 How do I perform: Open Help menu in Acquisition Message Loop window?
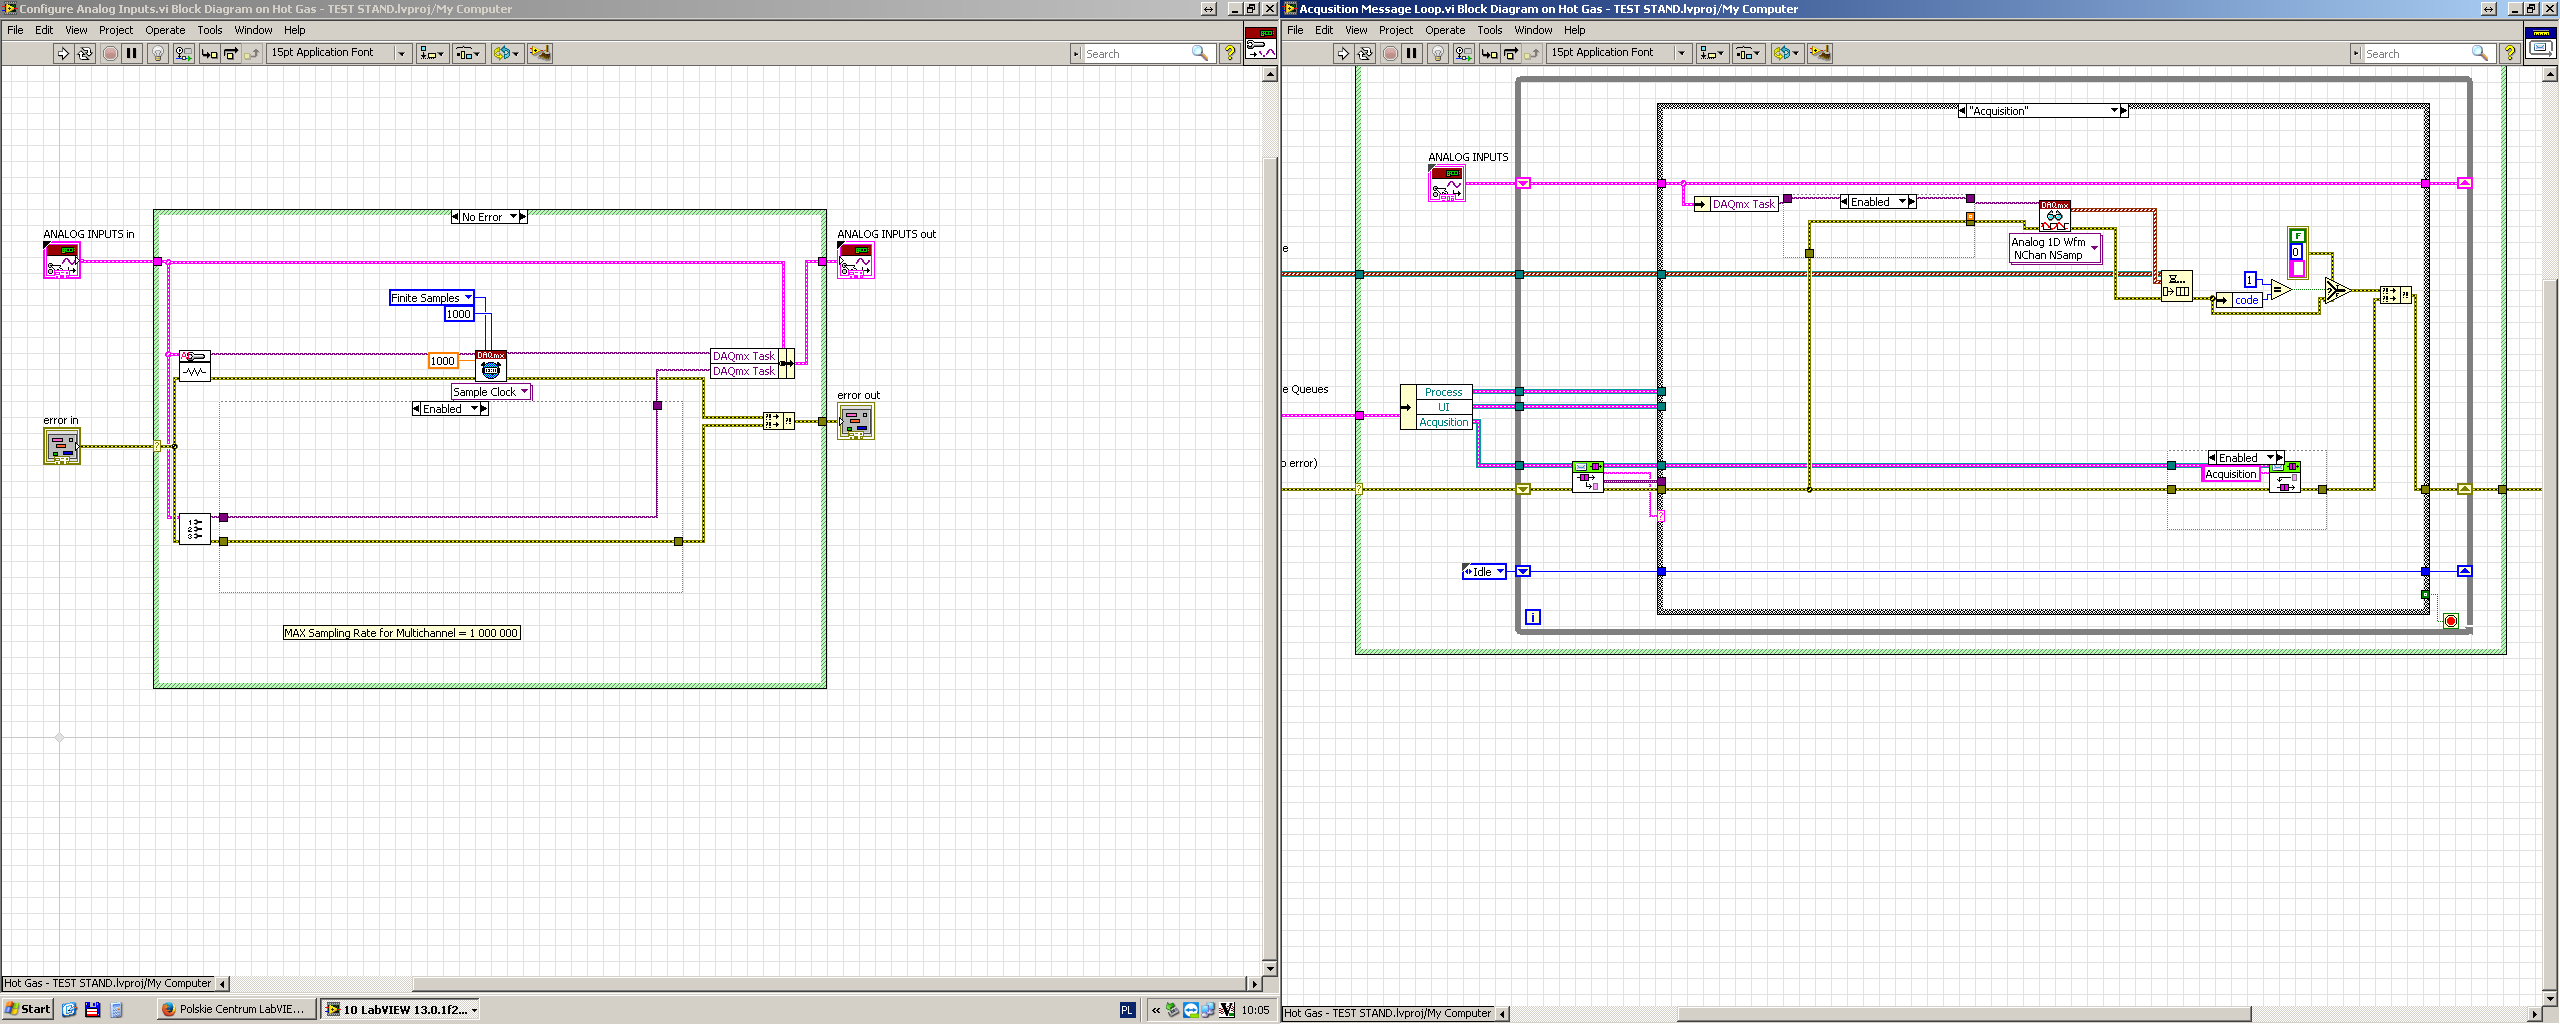(x=1575, y=30)
